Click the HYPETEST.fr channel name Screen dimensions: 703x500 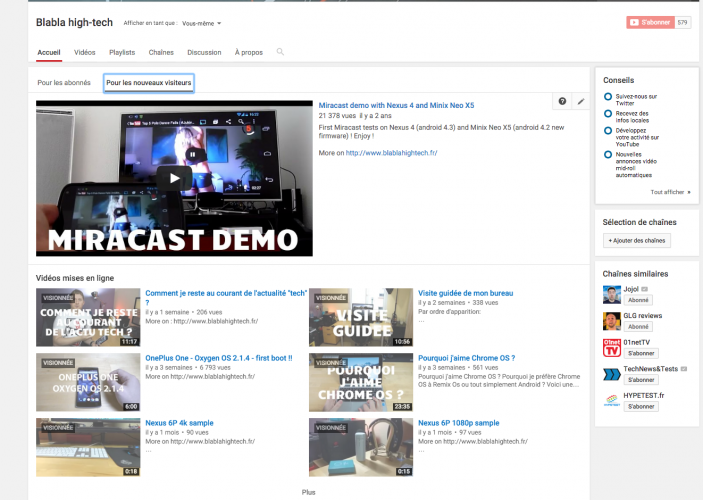644,395
